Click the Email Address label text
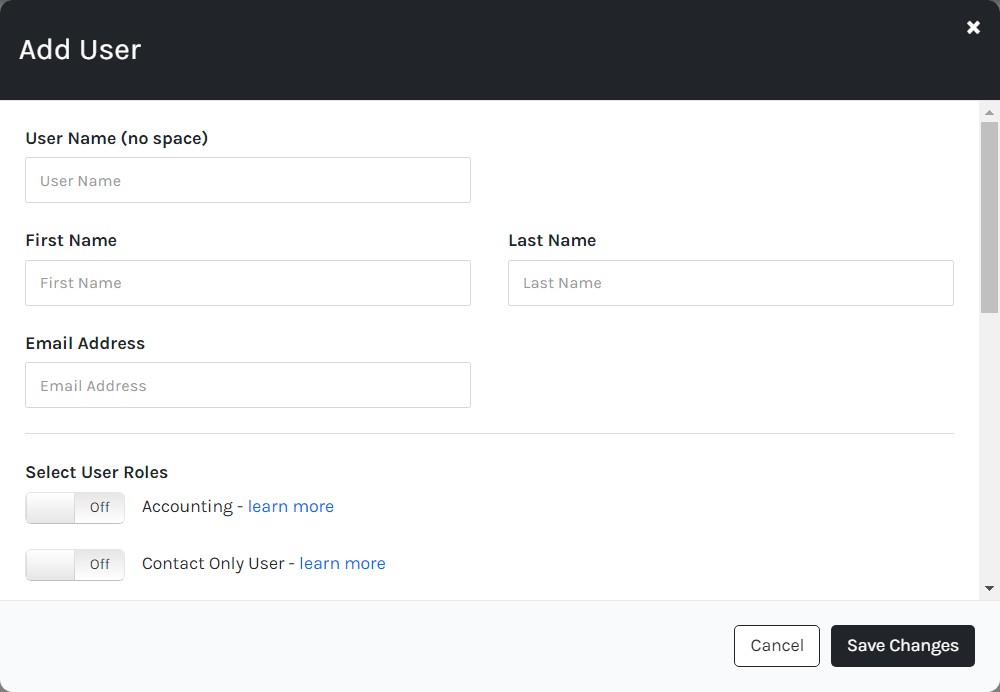Screen dimensions: 1000x692 [x=85, y=343]
